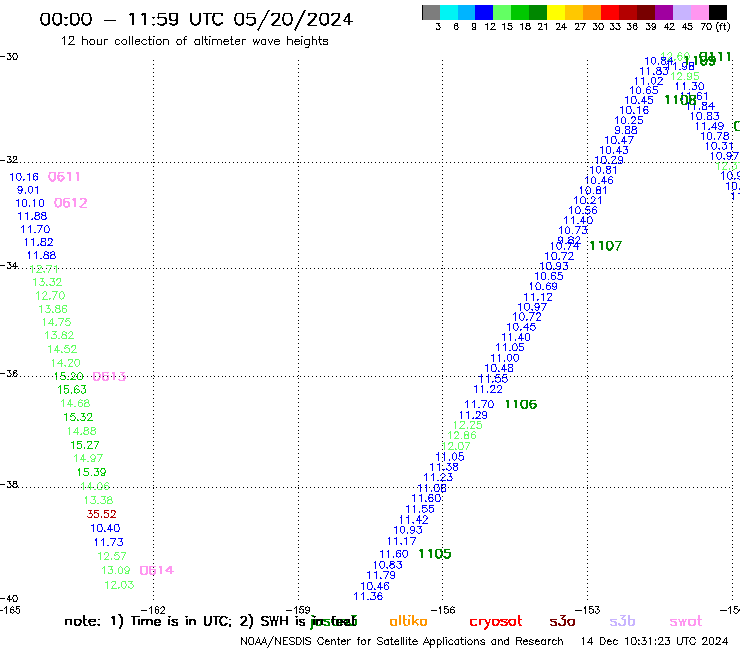Click the orange 'altika' satellite label
The width and height of the screenshot is (740, 650).
(408, 621)
